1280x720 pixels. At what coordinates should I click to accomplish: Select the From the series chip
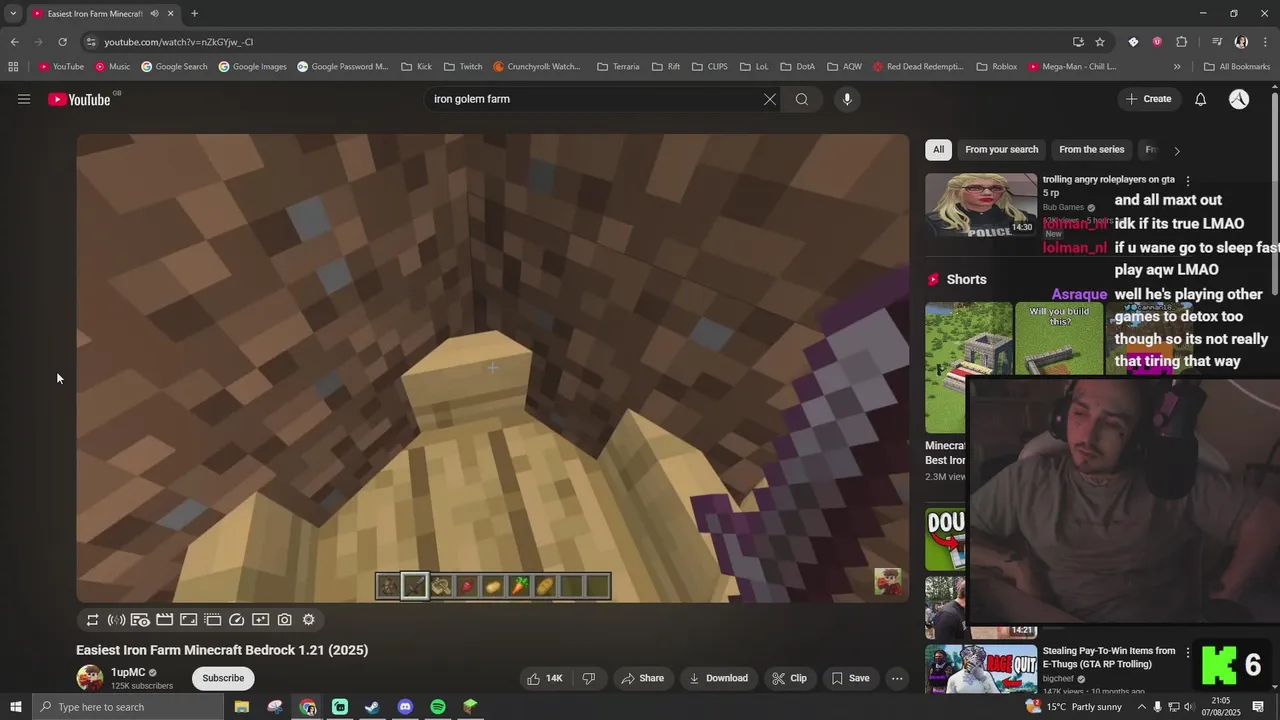[1091, 150]
